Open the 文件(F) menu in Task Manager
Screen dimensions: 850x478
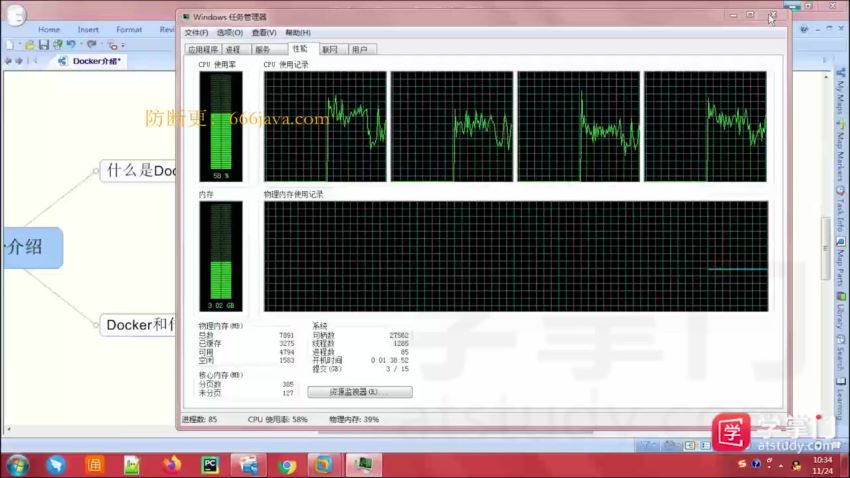click(x=196, y=33)
